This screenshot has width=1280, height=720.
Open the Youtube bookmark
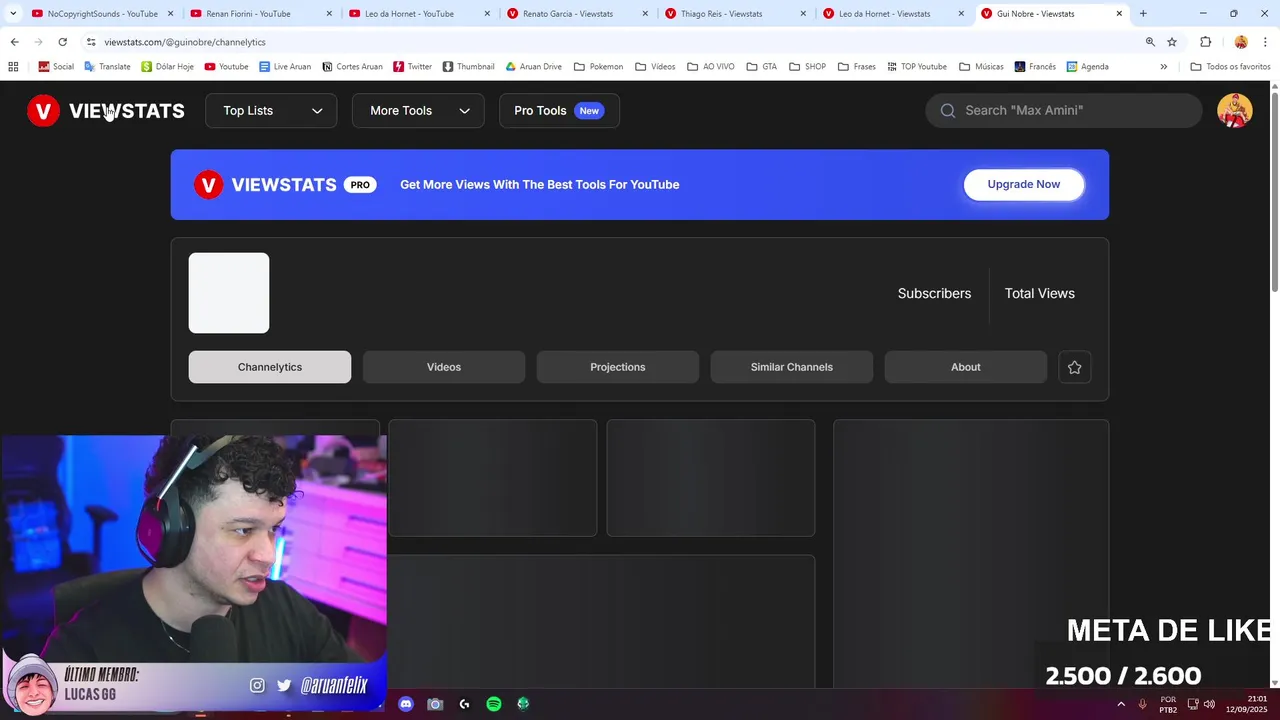point(226,67)
